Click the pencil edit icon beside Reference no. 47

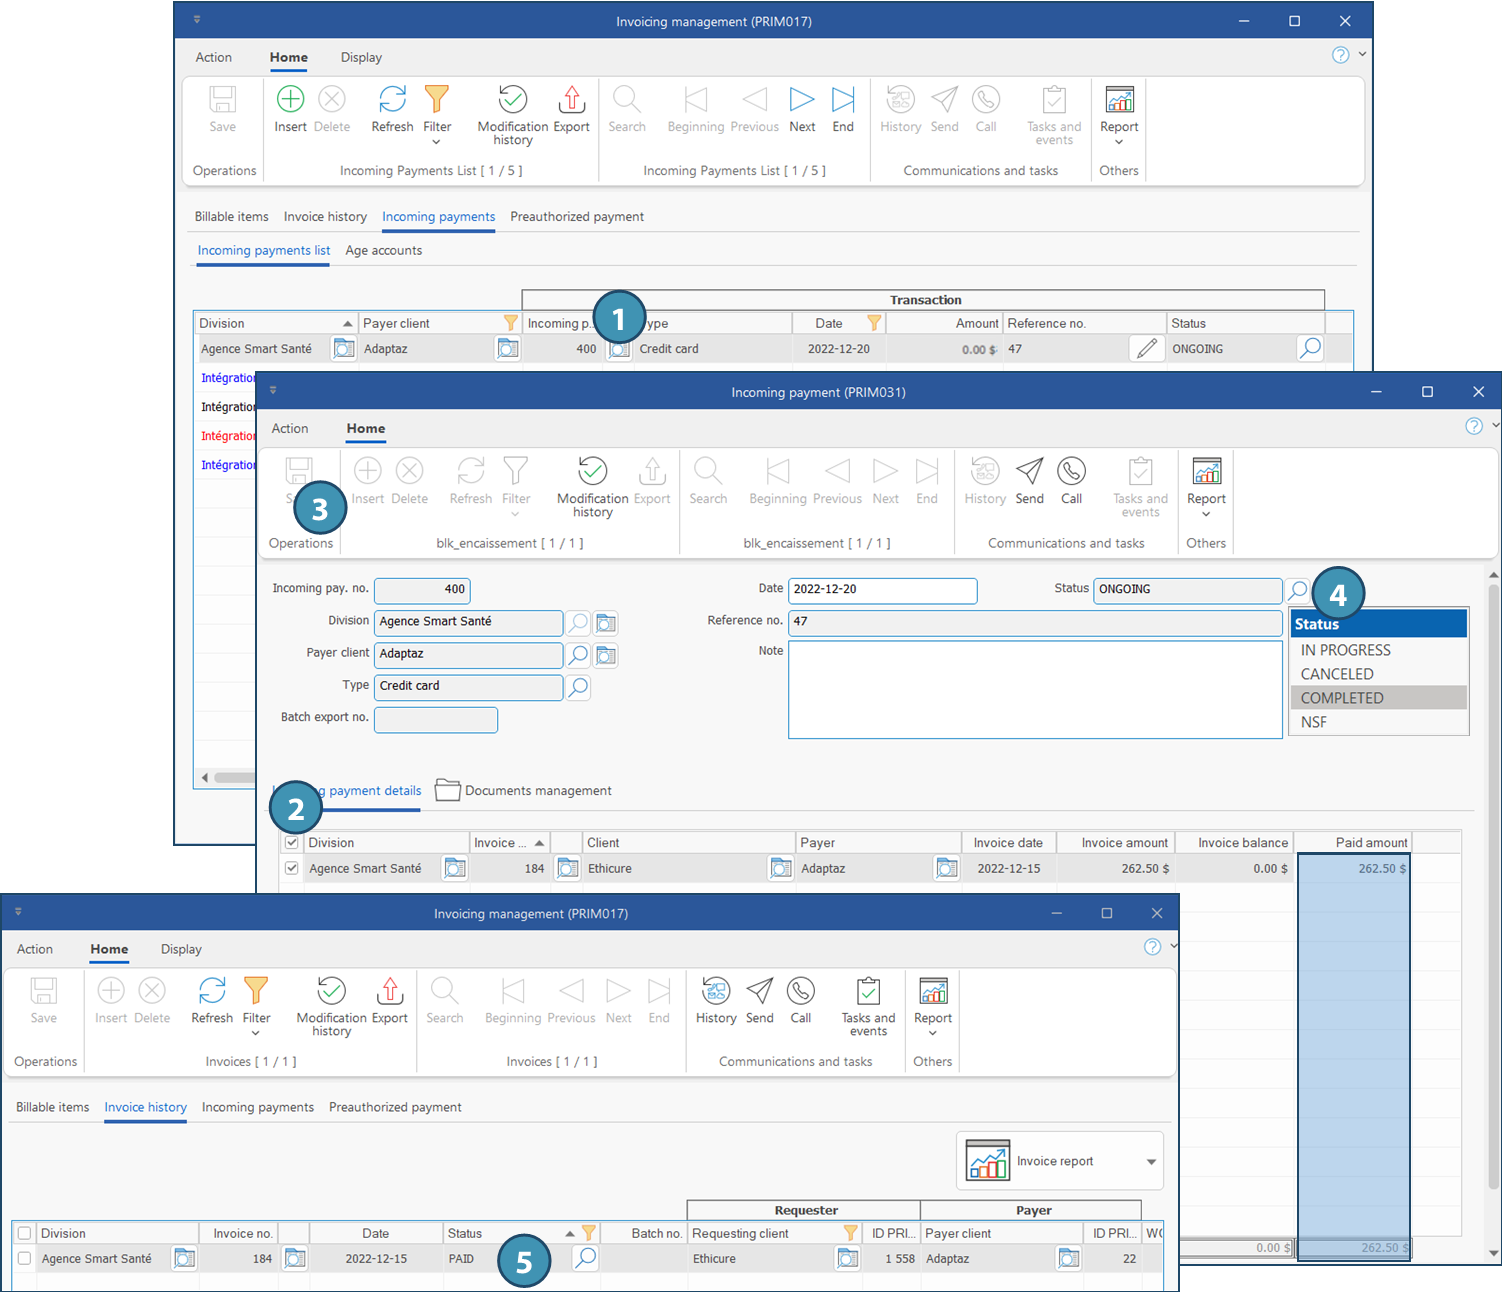pyautogui.click(x=1147, y=349)
